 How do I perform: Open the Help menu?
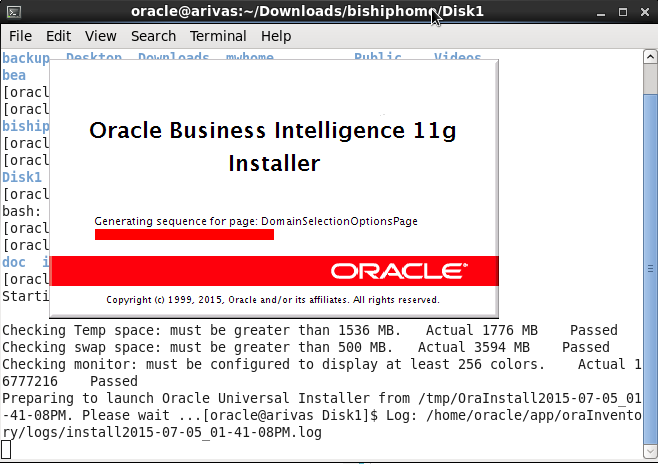click(276, 36)
